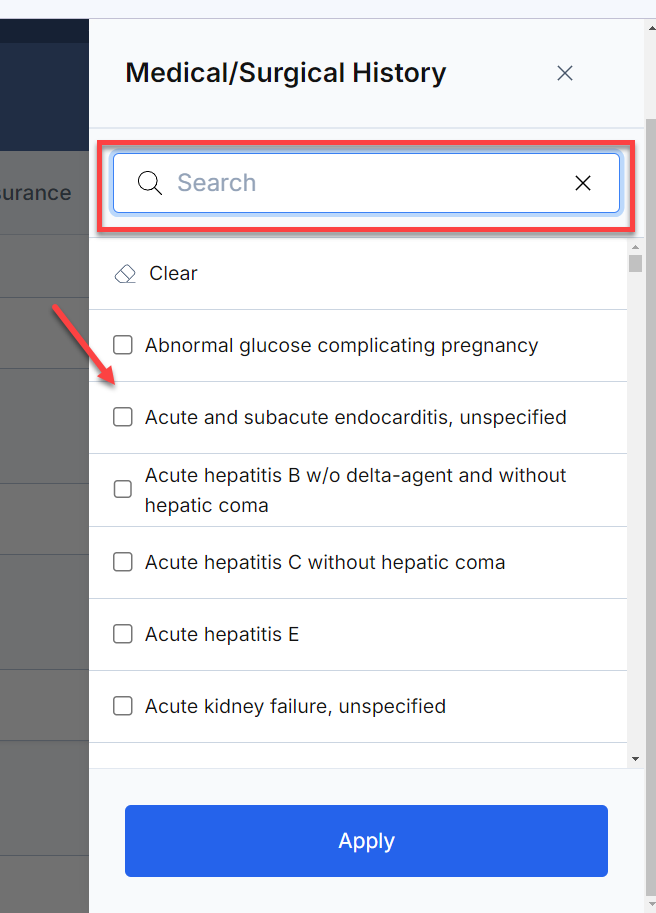Click the Abnormal glucose complicating pregnancy label
This screenshot has width=656, height=913.
pyautogui.click(x=341, y=345)
